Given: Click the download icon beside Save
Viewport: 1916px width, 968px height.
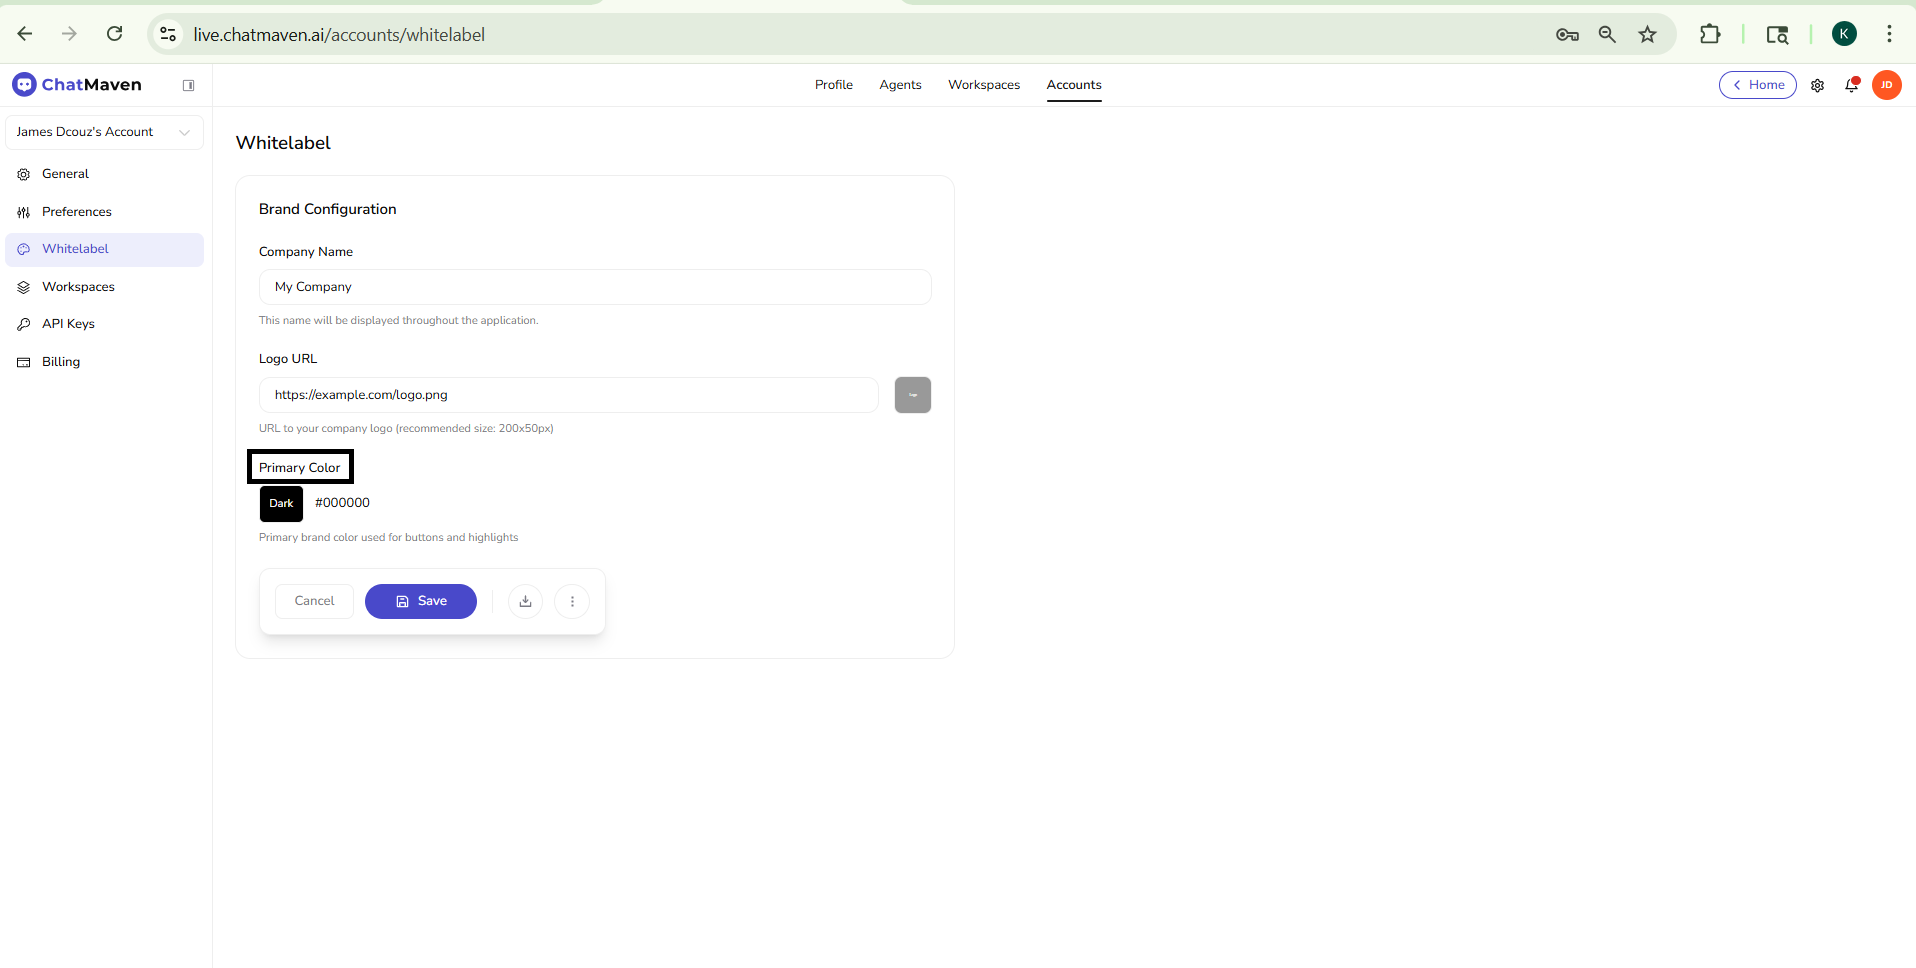Looking at the screenshot, I should [525, 601].
